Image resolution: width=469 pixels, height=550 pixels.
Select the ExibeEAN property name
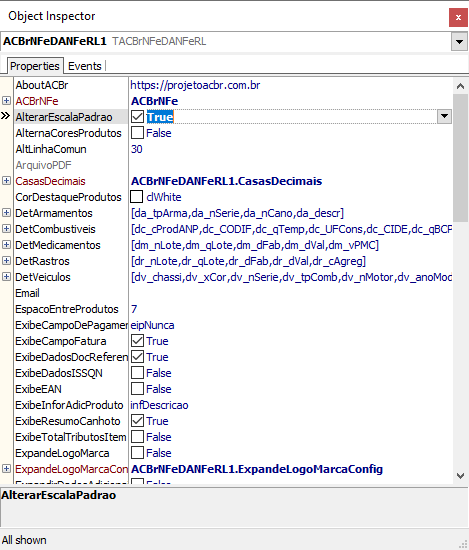point(39,389)
